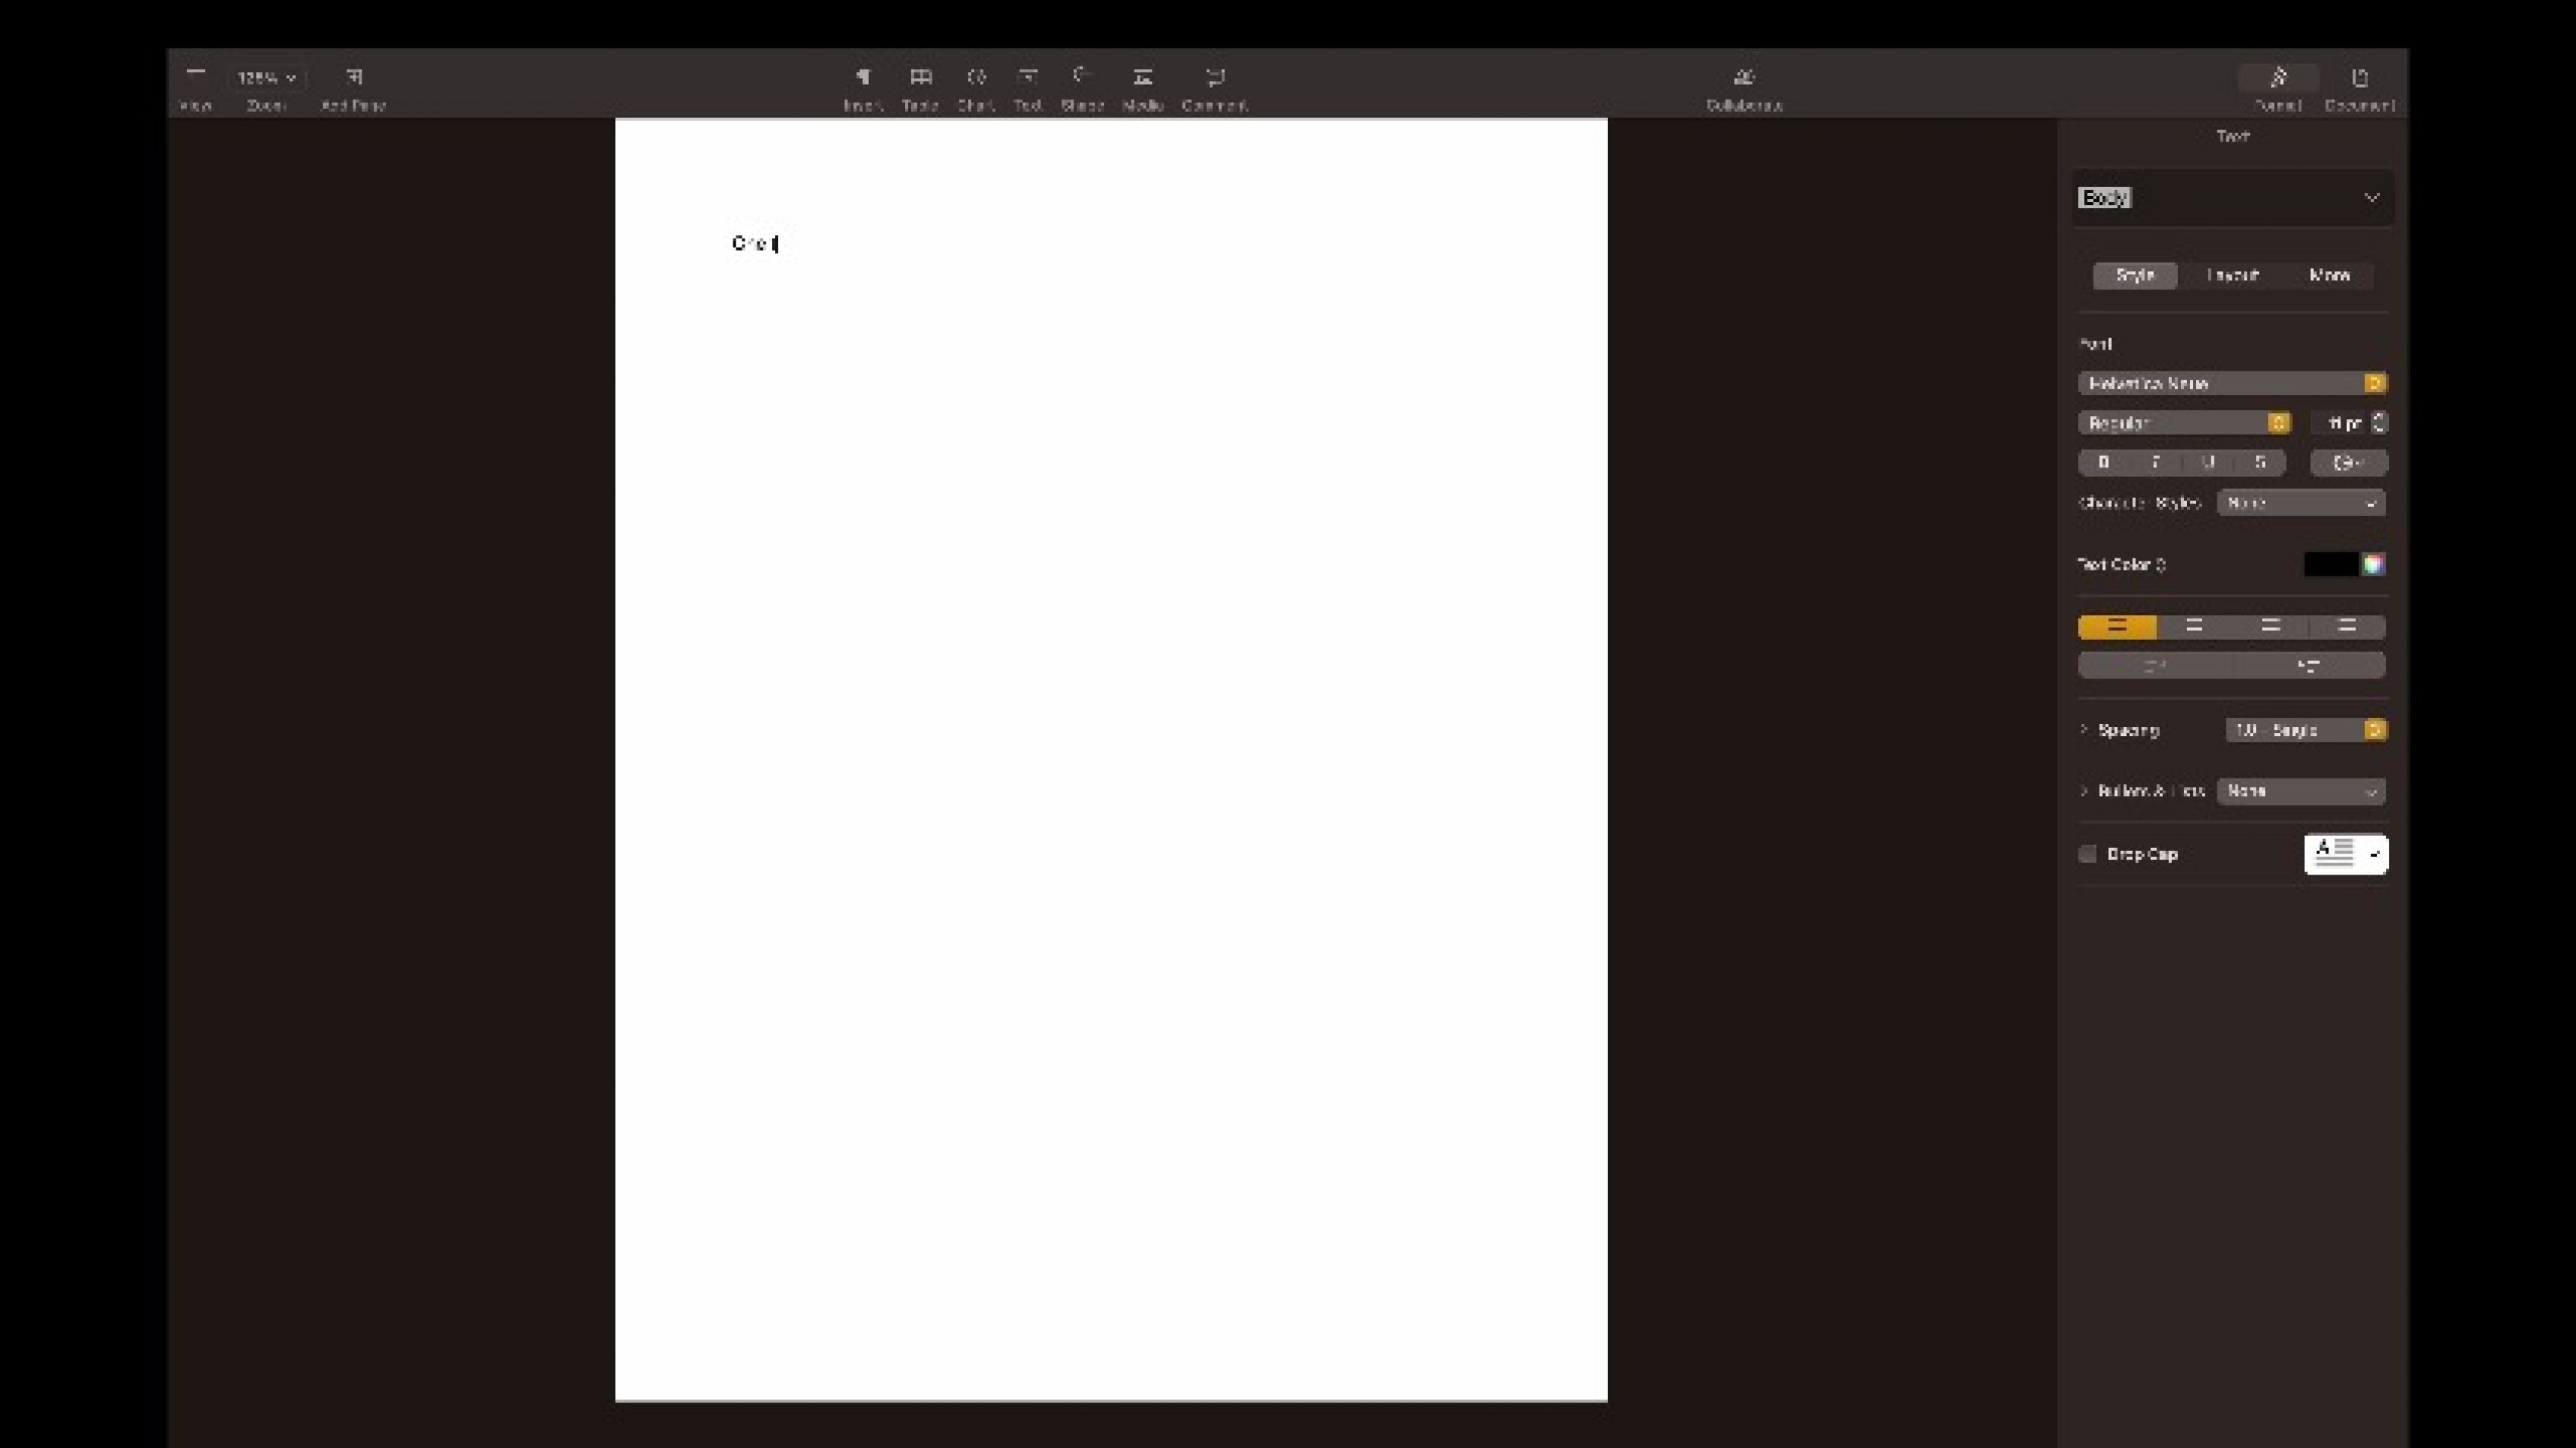Align text right
Screen dimensions: 2576x1448
click(x=2270, y=627)
